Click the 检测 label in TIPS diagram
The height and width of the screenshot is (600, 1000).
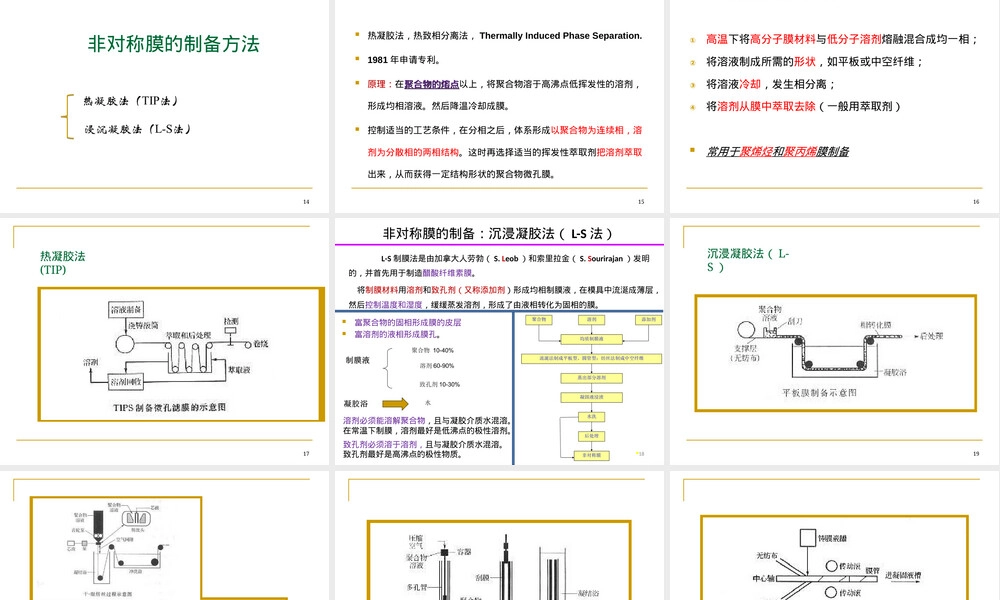pos(231,321)
